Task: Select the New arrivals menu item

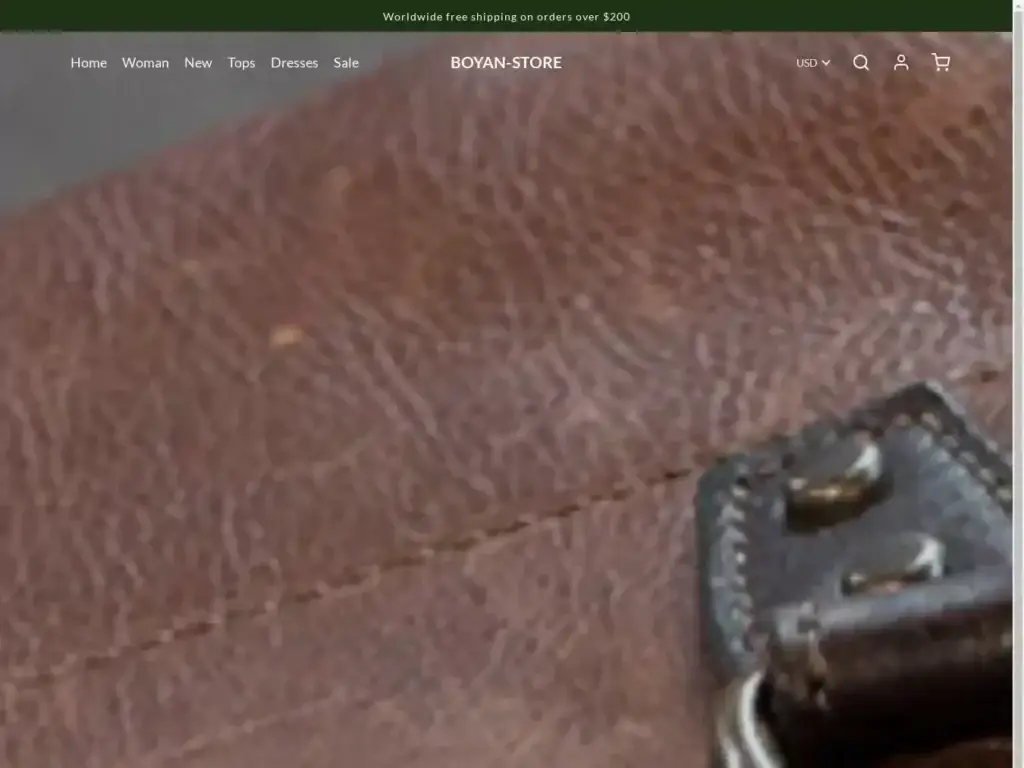Action: pyautogui.click(x=198, y=63)
